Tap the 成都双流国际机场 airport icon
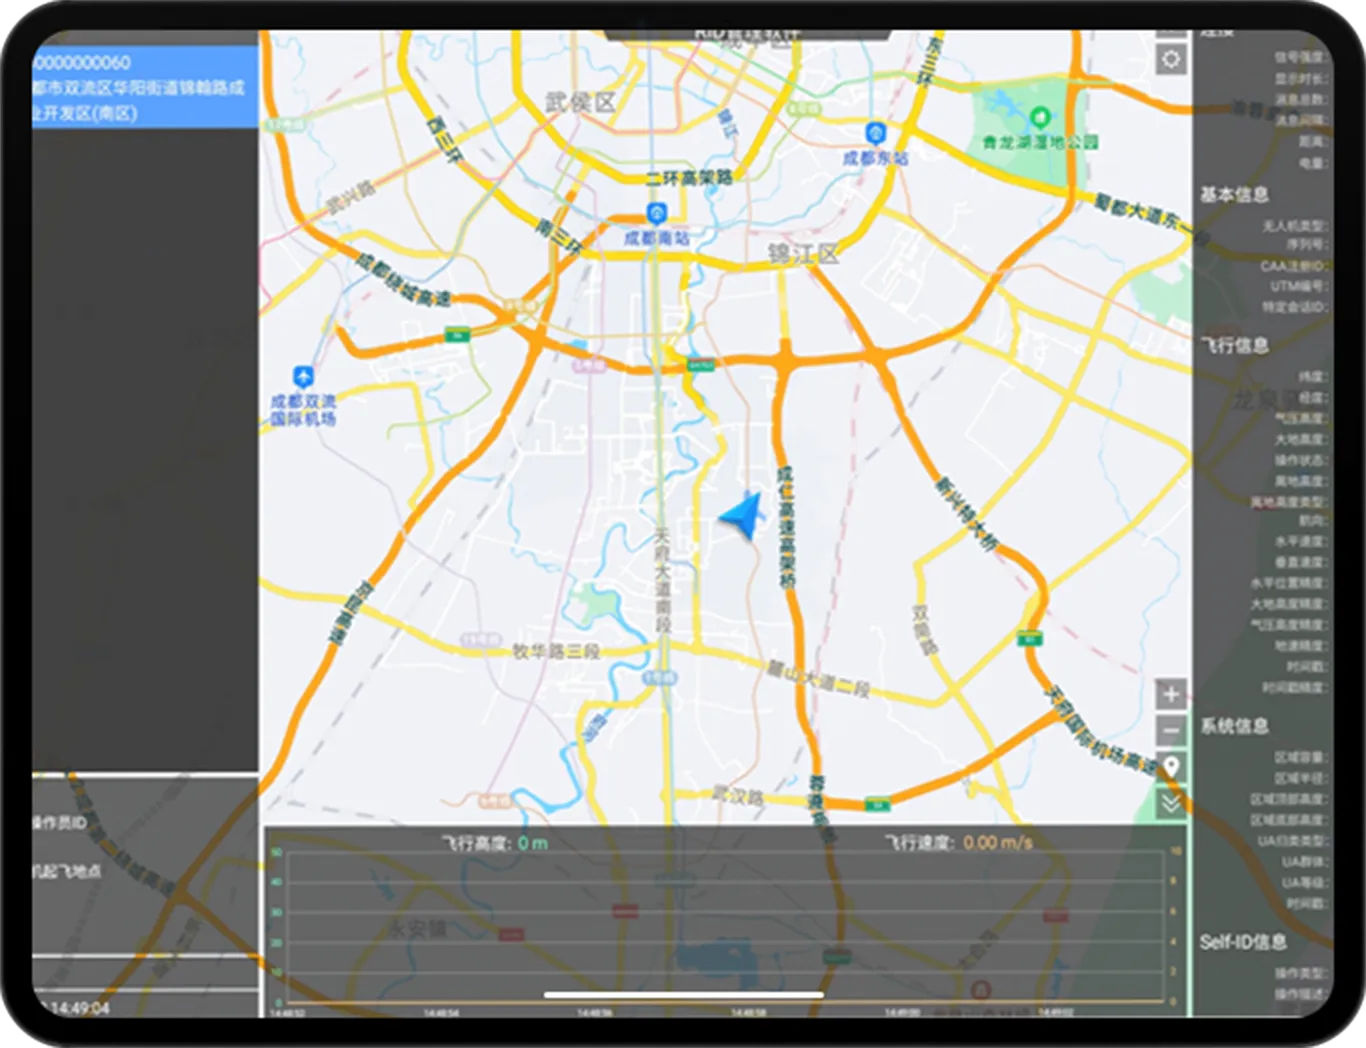The width and height of the screenshot is (1366, 1048). pos(303,377)
